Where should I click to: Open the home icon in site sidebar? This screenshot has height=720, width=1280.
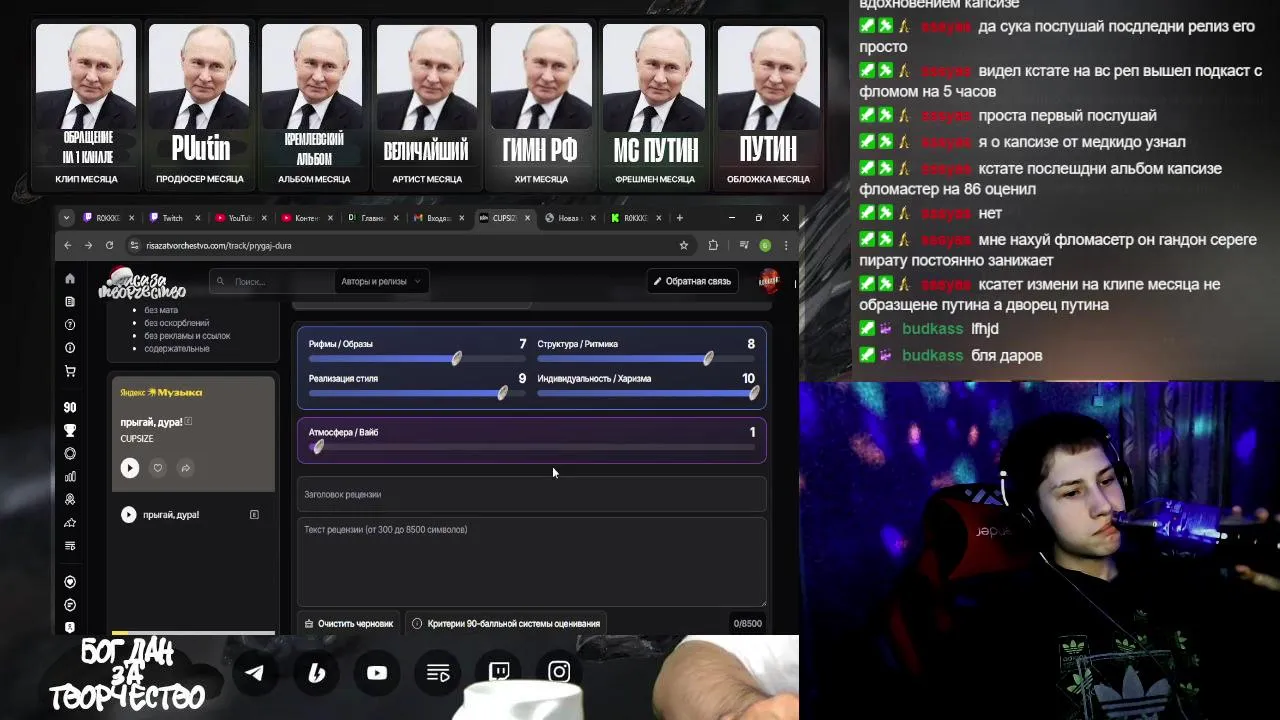pyautogui.click(x=70, y=279)
